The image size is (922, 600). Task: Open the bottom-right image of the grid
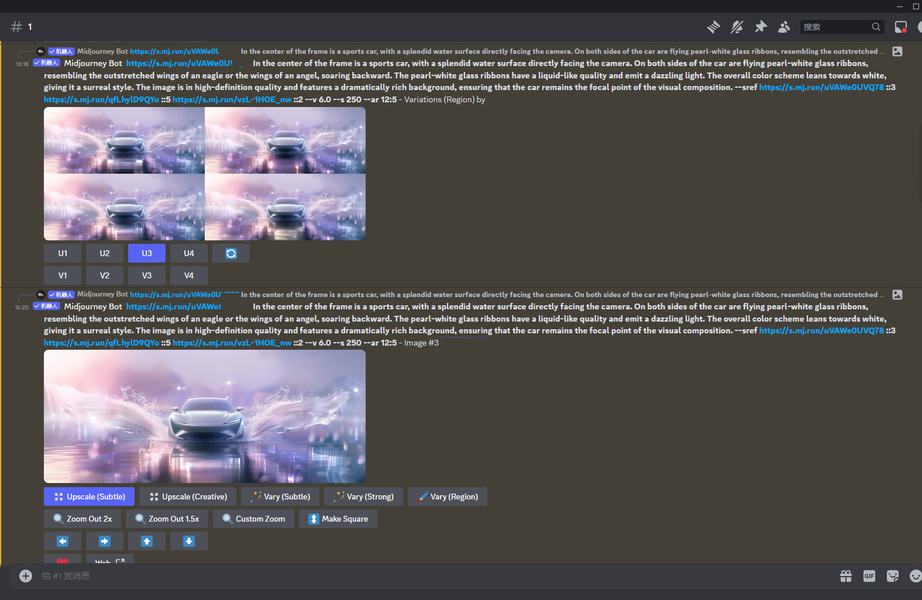285,207
